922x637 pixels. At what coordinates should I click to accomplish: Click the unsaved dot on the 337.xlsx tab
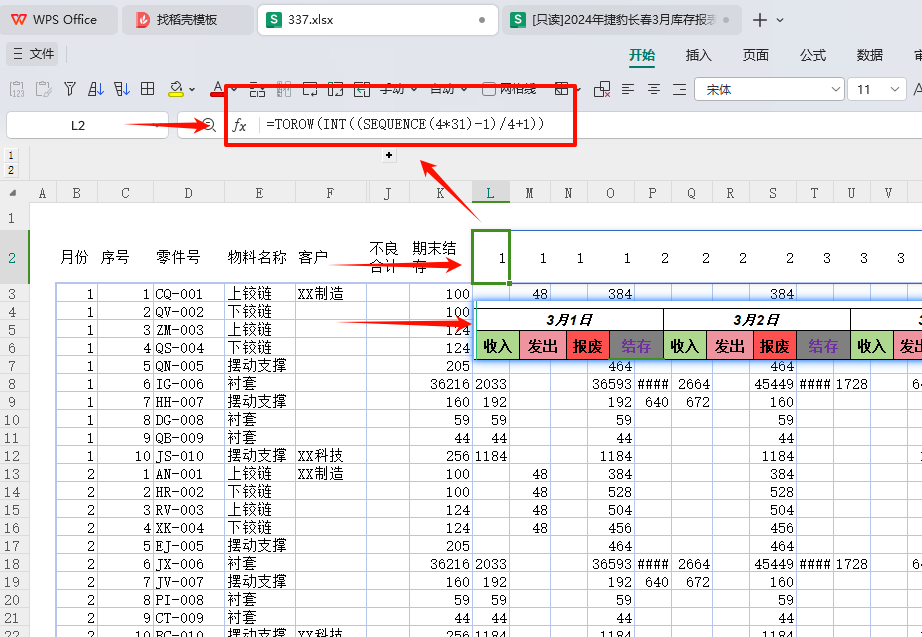pyautogui.click(x=482, y=20)
